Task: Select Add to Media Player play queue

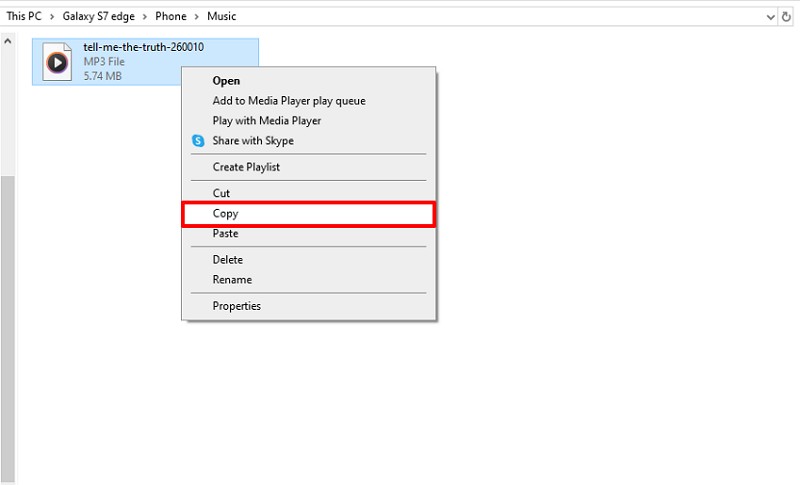Action: (308, 100)
